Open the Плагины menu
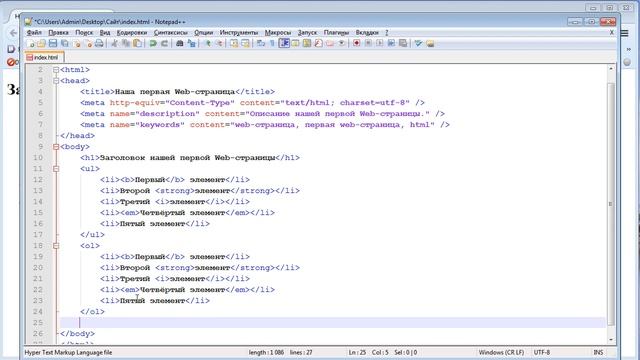Screen dimensions: 640x360 (x=336, y=32)
